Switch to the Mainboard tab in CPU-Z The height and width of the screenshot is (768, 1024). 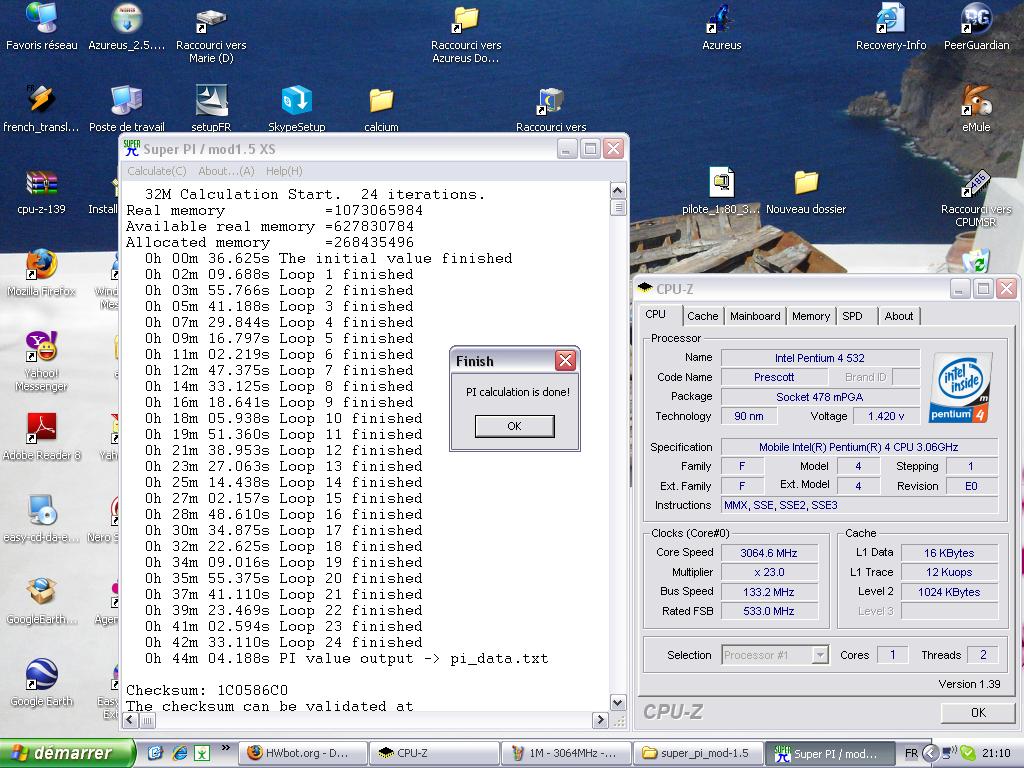pyautogui.click(x=755, y=316)
